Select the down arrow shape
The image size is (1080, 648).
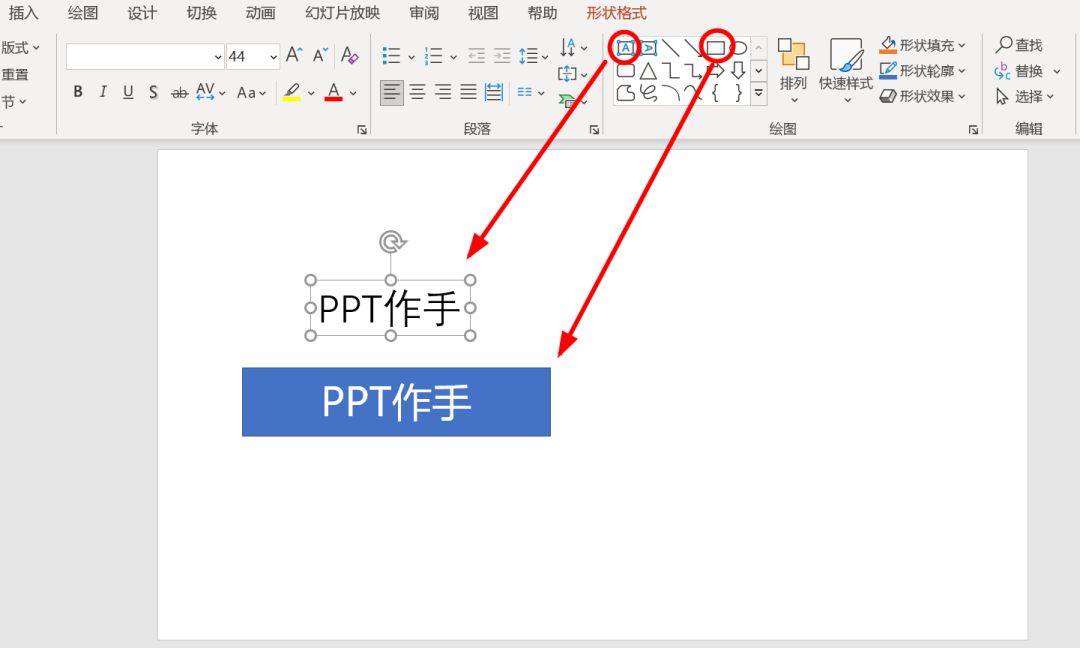pos(738,70)
